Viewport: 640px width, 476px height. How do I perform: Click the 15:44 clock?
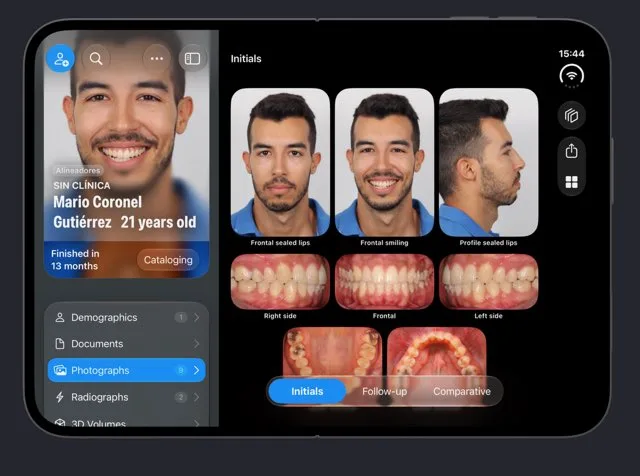571,53
